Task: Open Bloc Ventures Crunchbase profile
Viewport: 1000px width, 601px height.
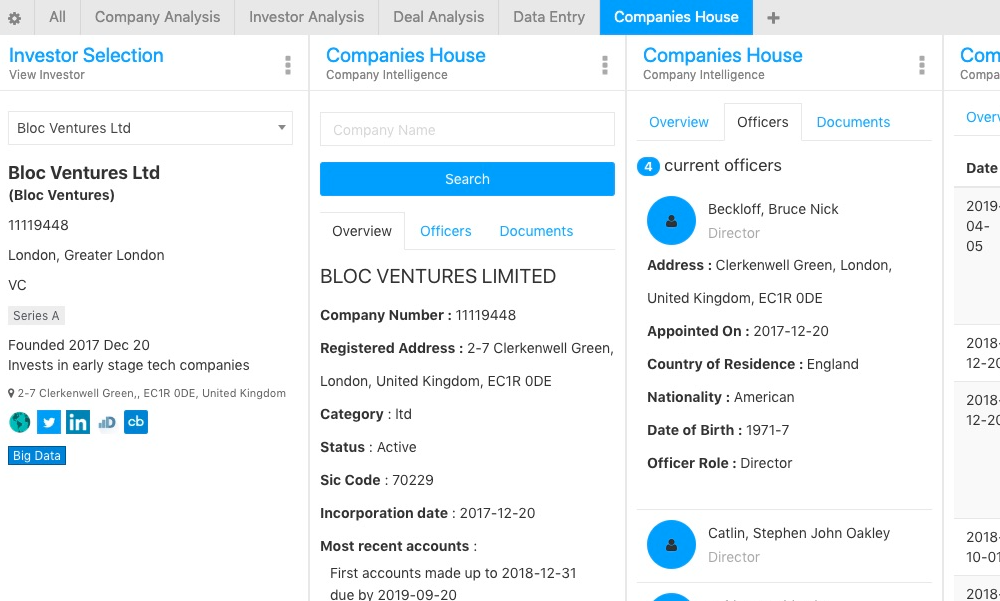Action: click(x=136, y=422)
